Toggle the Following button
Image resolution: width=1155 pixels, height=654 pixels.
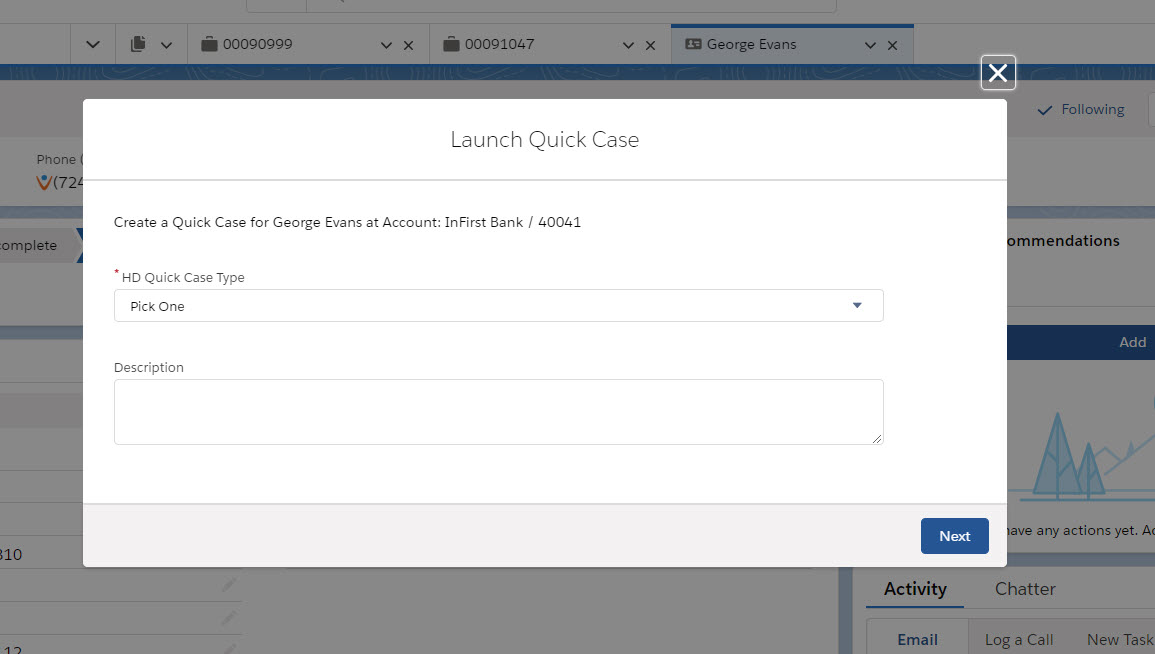tap(1081, 110)
